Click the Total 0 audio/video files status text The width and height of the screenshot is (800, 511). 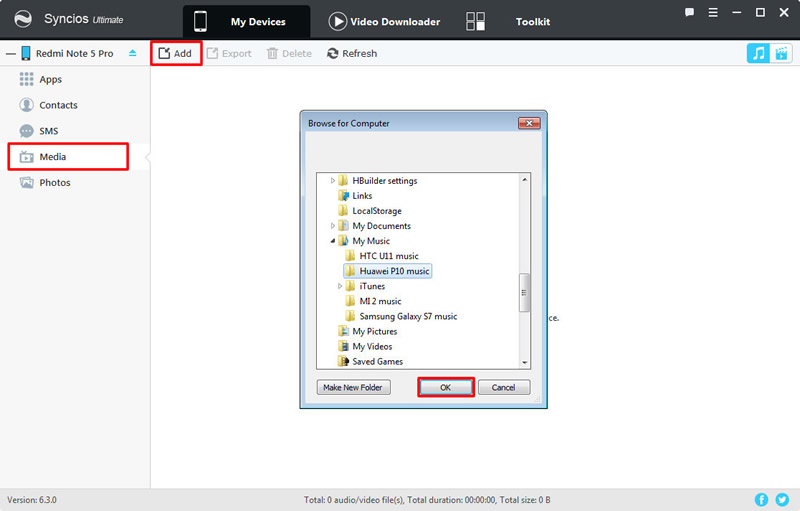tap(427, 500)
